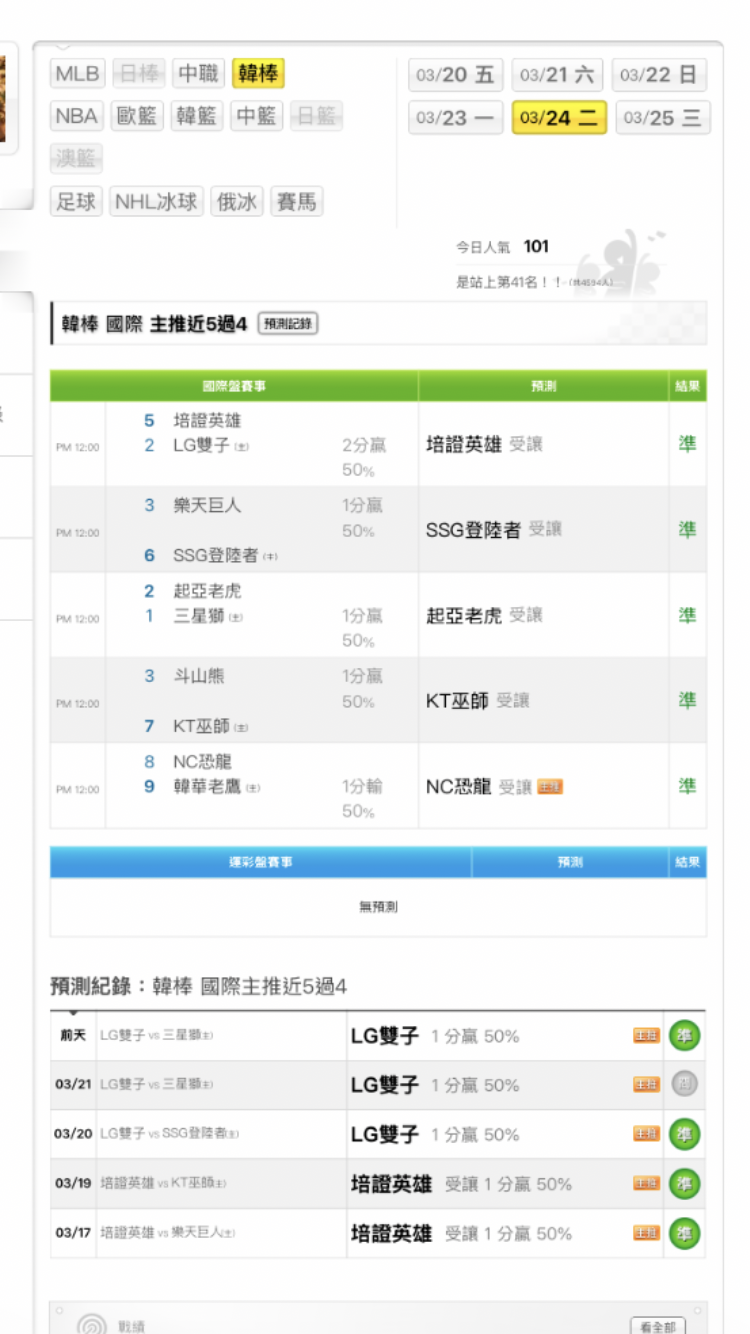Click the orange 主推 badge in 03/20 row
This screenshot has height=1334, width=750.
point(646,1134)
